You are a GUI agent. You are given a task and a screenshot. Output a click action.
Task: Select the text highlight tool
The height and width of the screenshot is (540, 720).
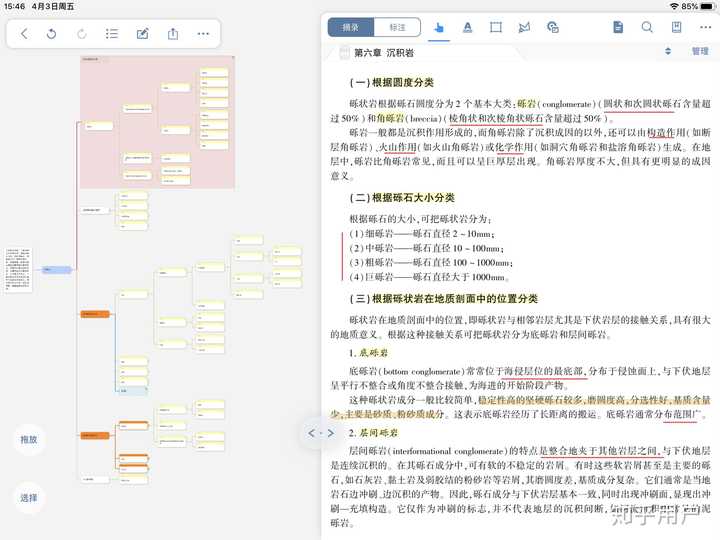tap(467, 28)
